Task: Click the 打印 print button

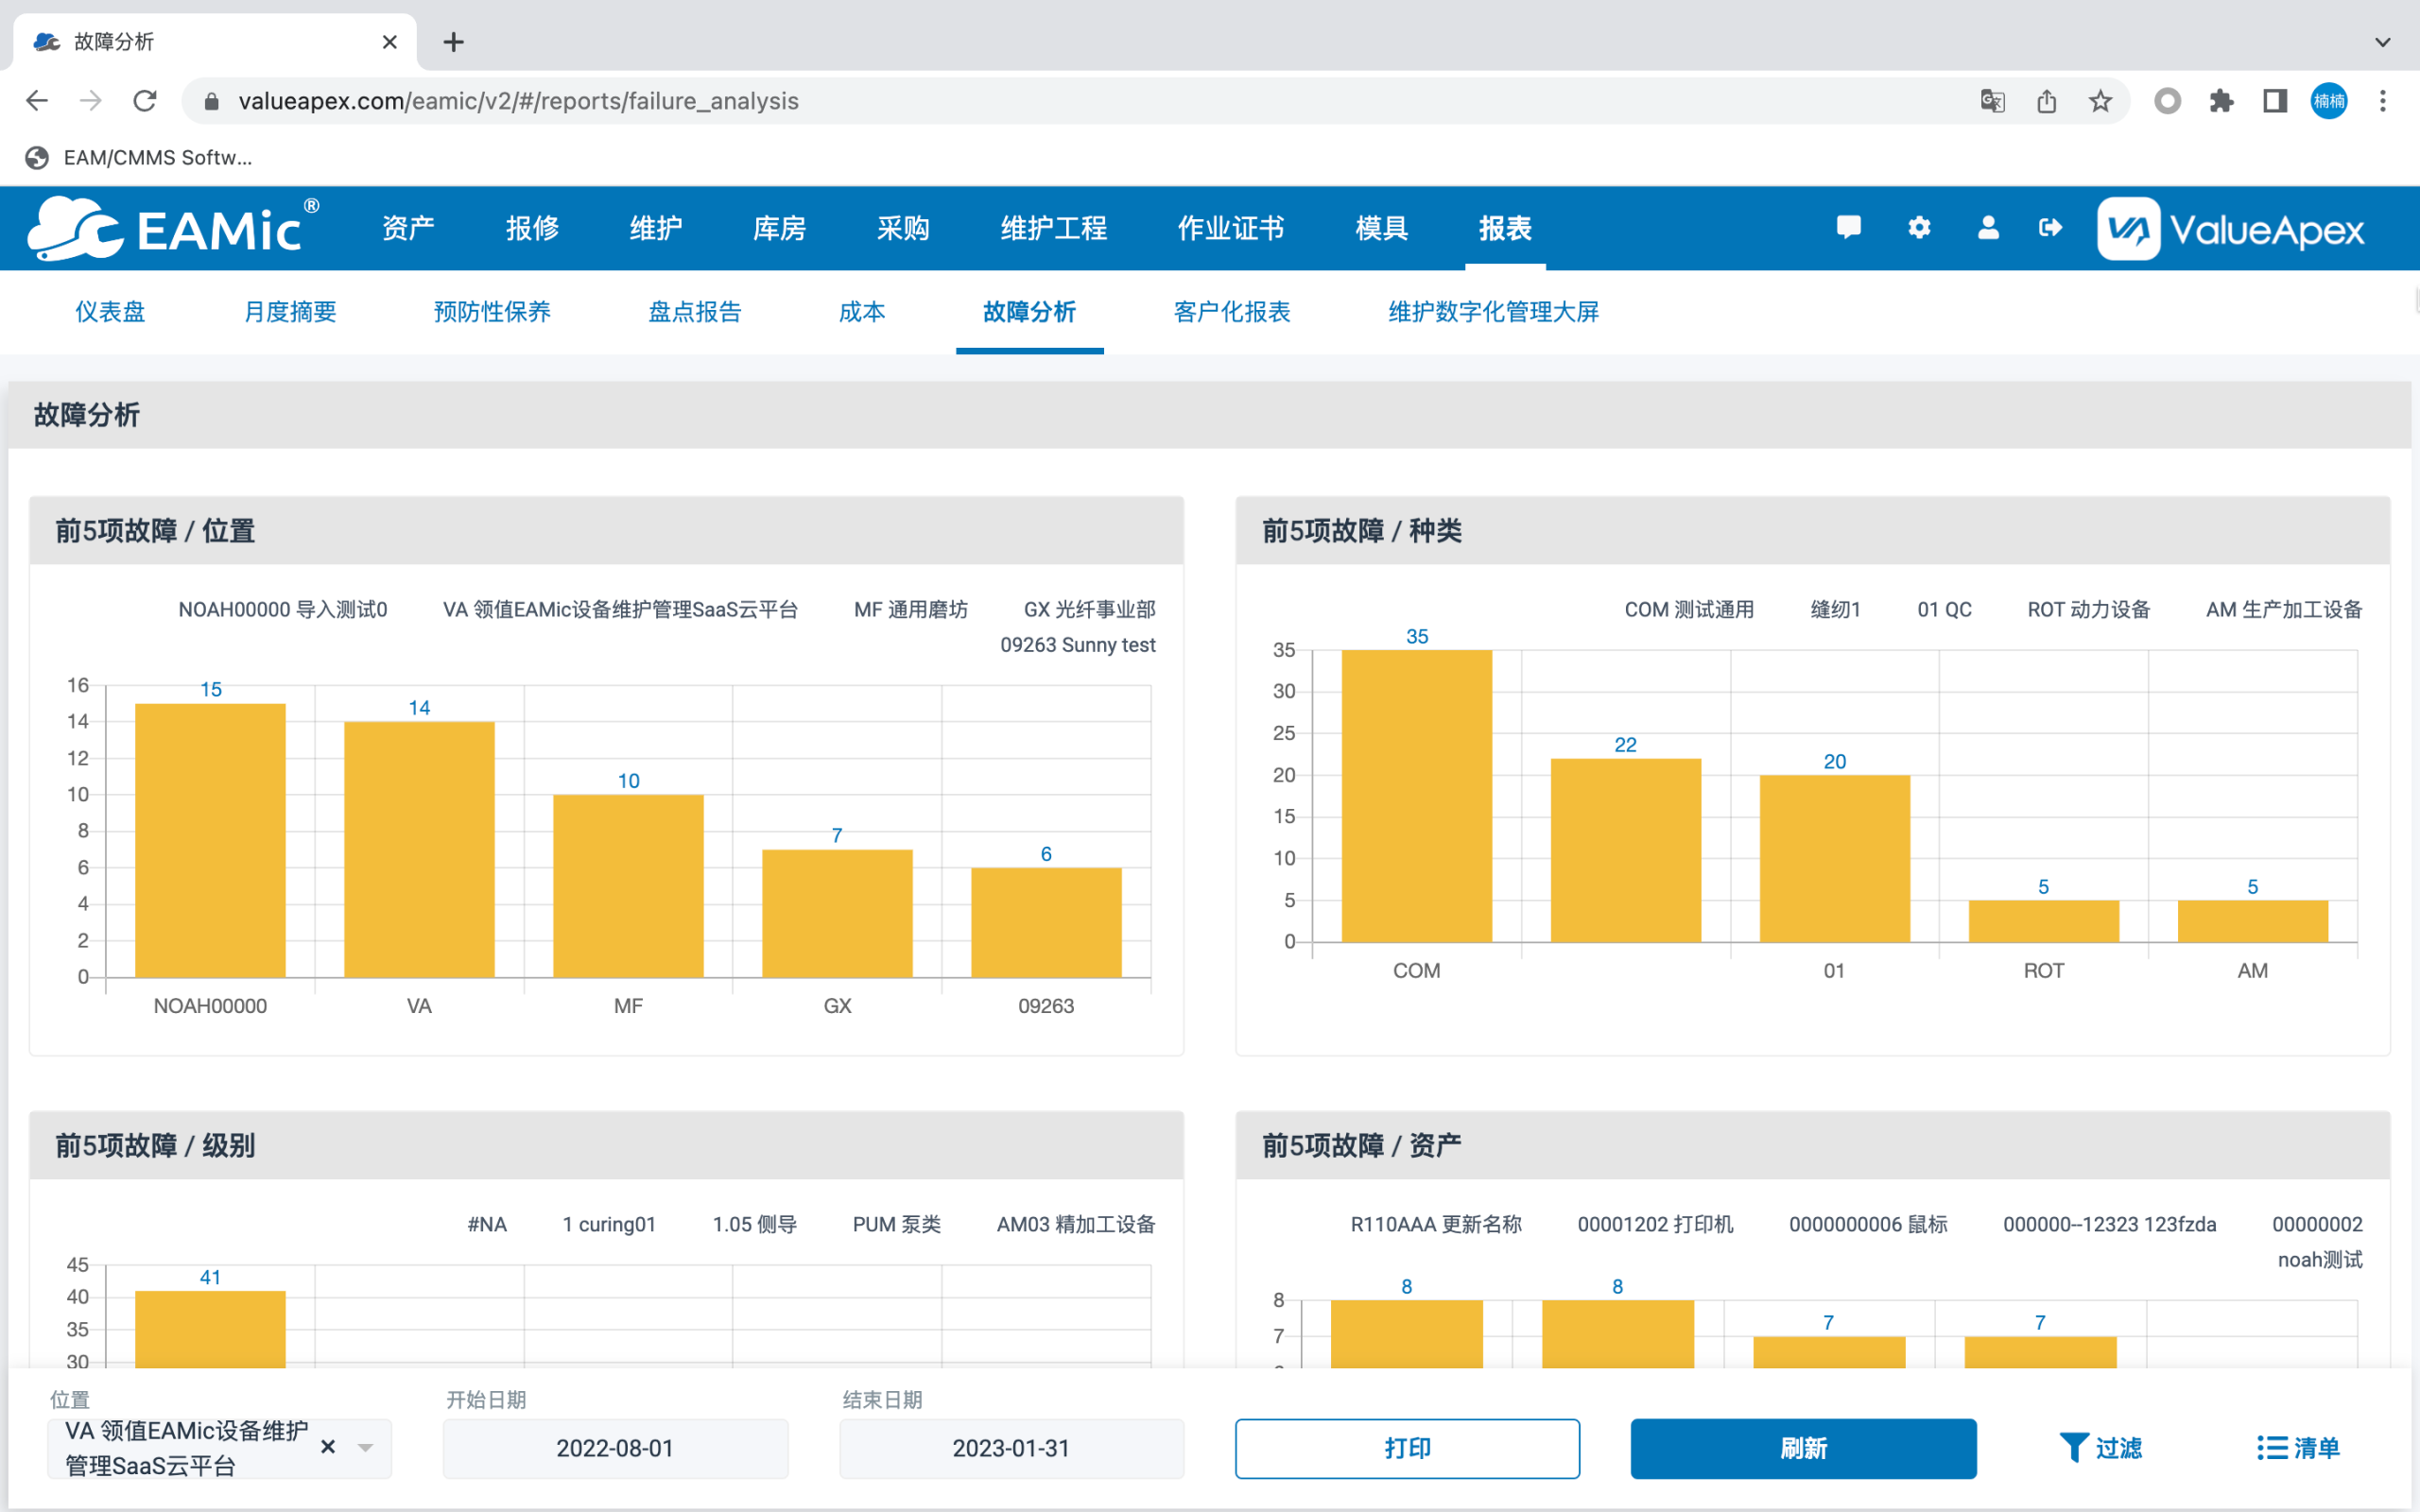Action: coord(1407,1448)
